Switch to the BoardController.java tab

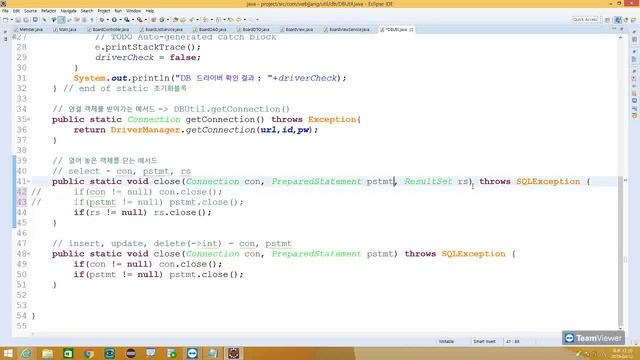[x=108, y=29]
